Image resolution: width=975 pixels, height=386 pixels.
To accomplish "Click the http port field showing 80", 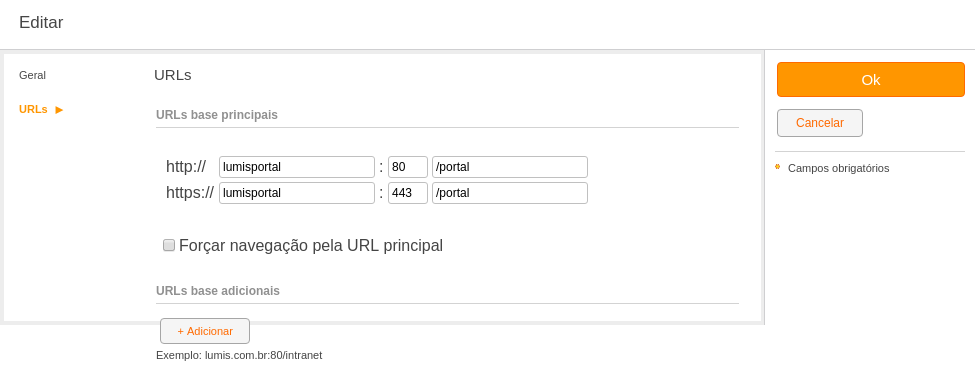I will (408, 167).
